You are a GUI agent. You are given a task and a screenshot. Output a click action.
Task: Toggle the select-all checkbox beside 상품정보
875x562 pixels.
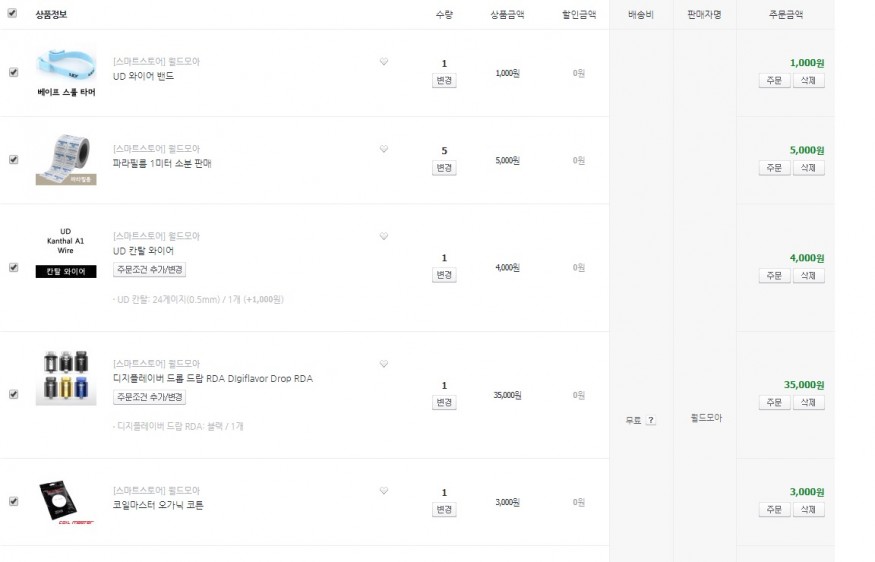click(12, 14)
